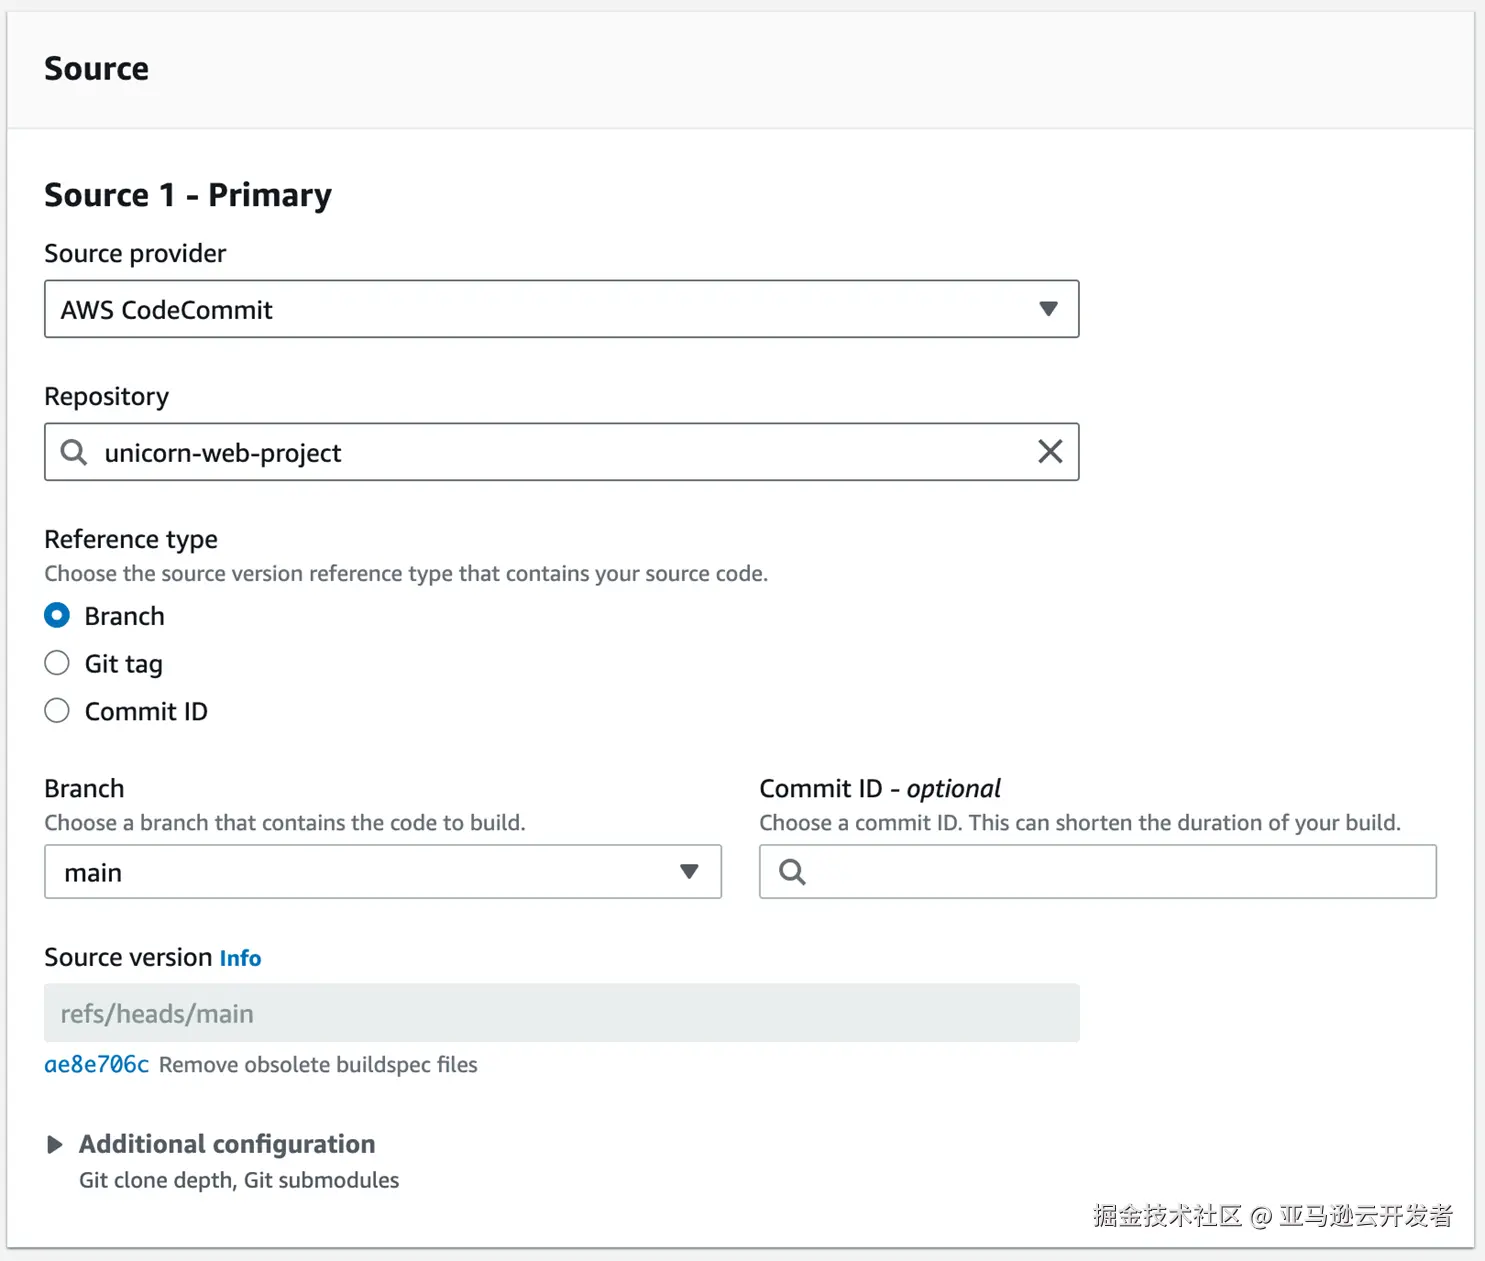Open the Branch dropdown arrow next to main
The width and height of the screenshot is (1485, 1261).
[x=689, y=872]
